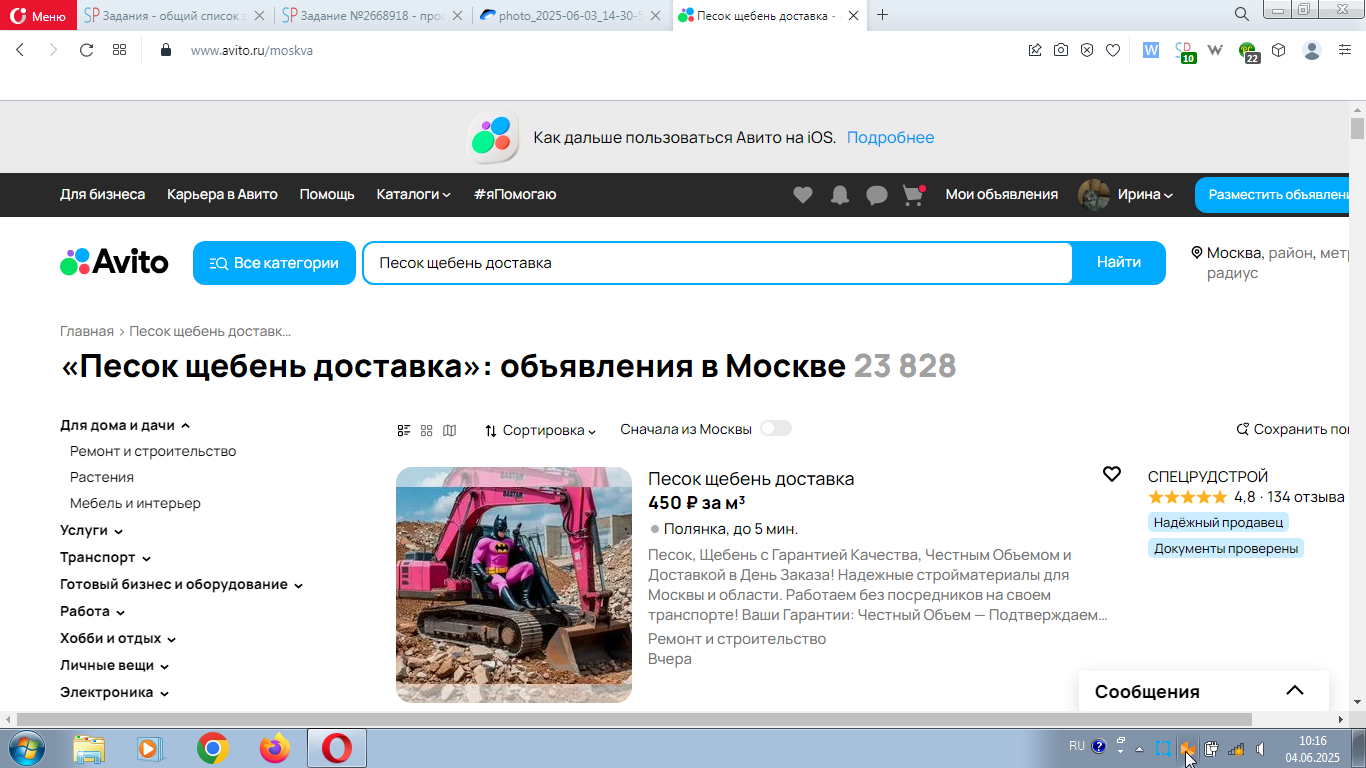
Task: Click the Найти search button
Action: click(x=1118, y=263)
